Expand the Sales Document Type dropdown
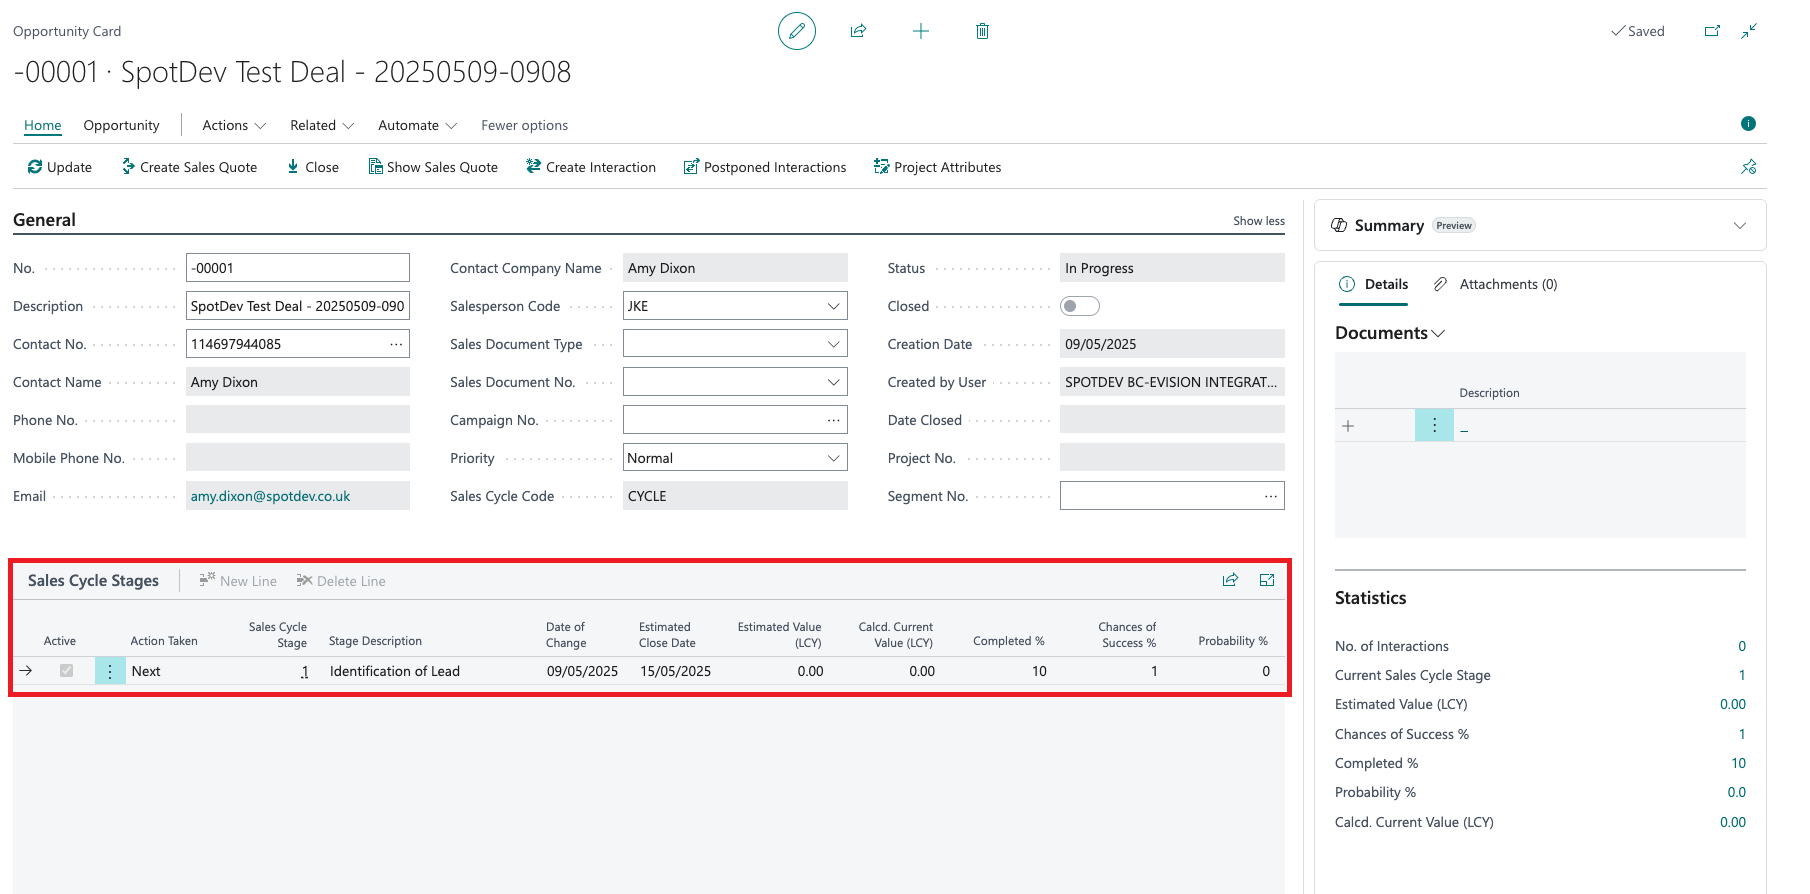Screen dimensions: 1810x894 tap(833, 344)
